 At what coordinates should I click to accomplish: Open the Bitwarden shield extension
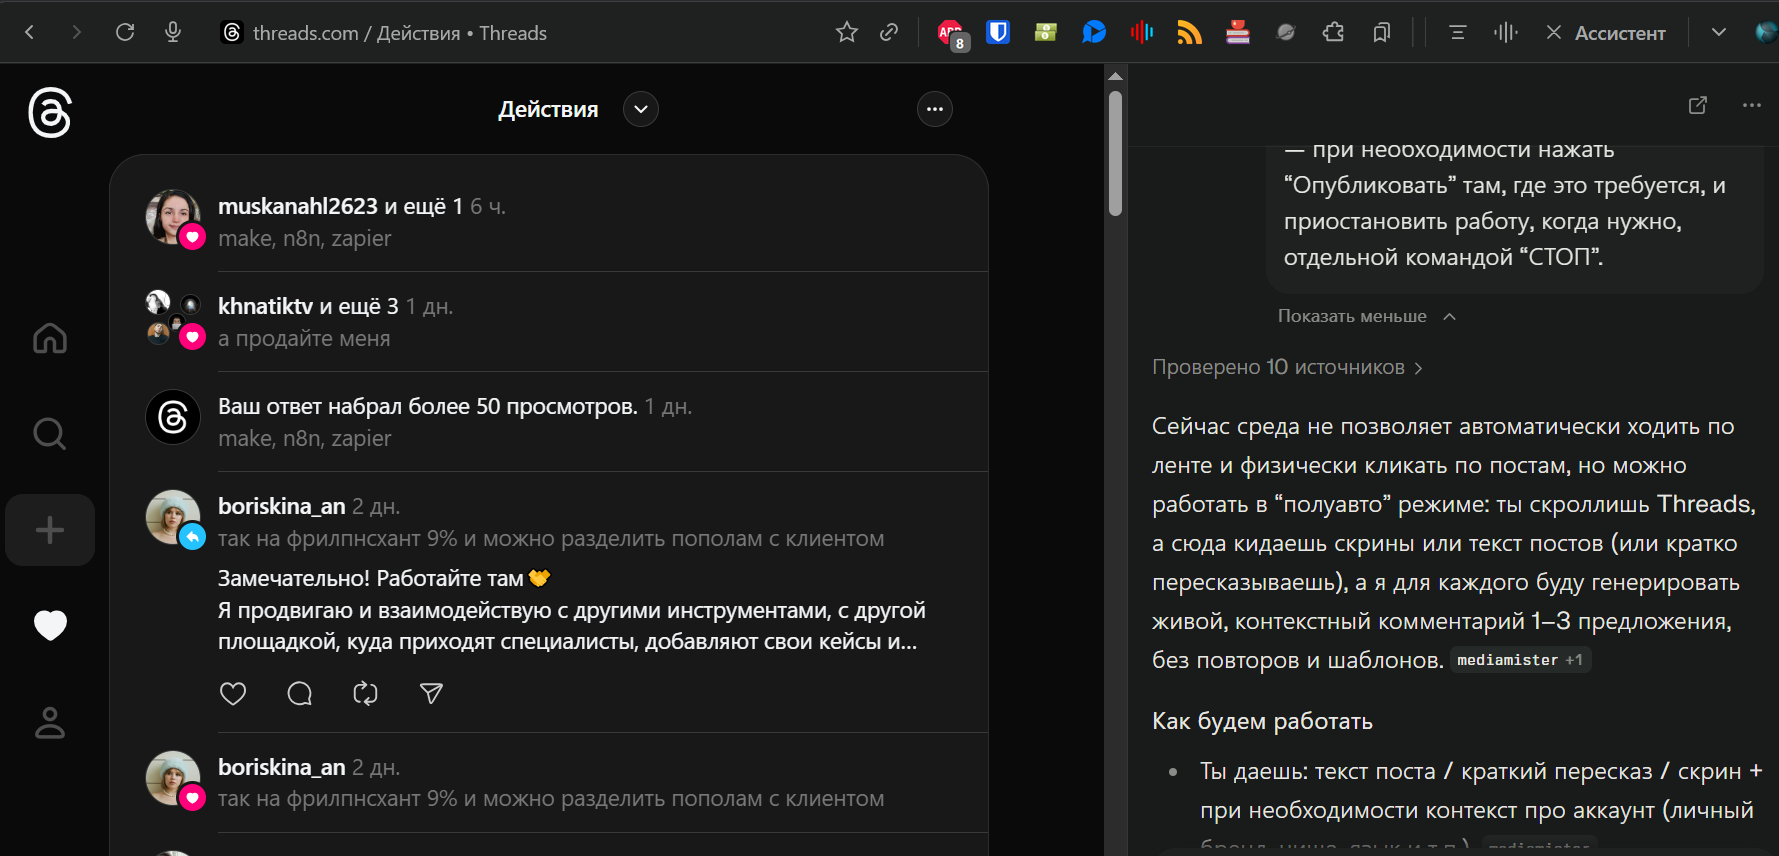(998, 33)
